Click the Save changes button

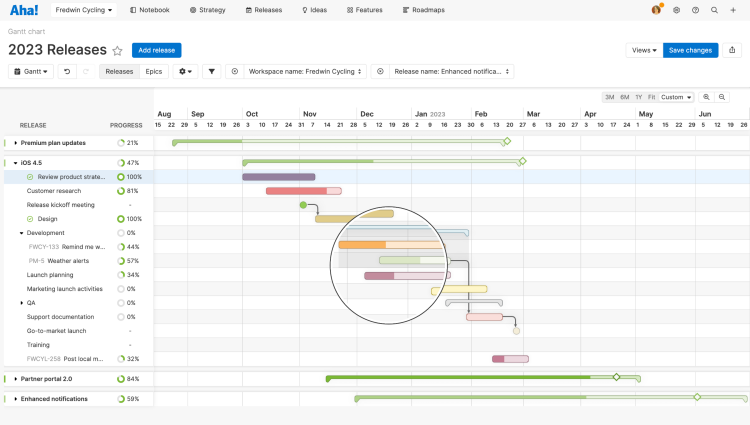tap(691, 50)
